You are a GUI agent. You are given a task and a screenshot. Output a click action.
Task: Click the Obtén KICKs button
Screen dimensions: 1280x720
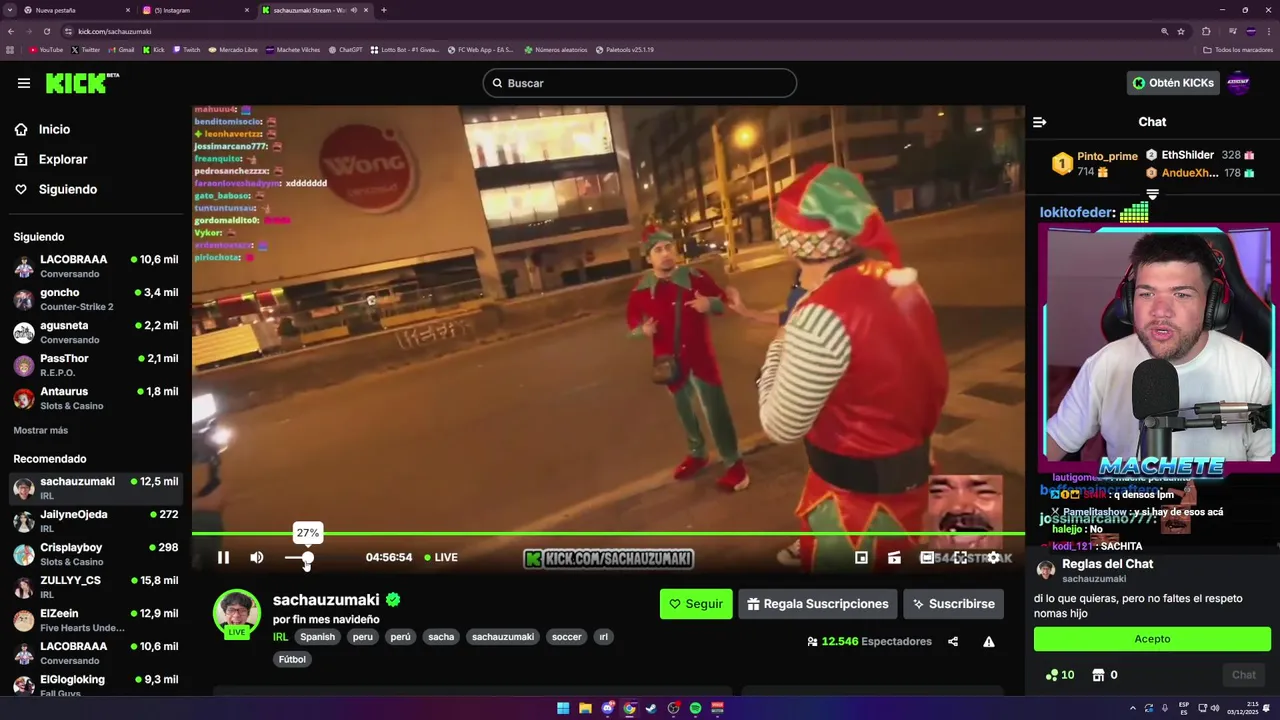[x=1174, y=83]
